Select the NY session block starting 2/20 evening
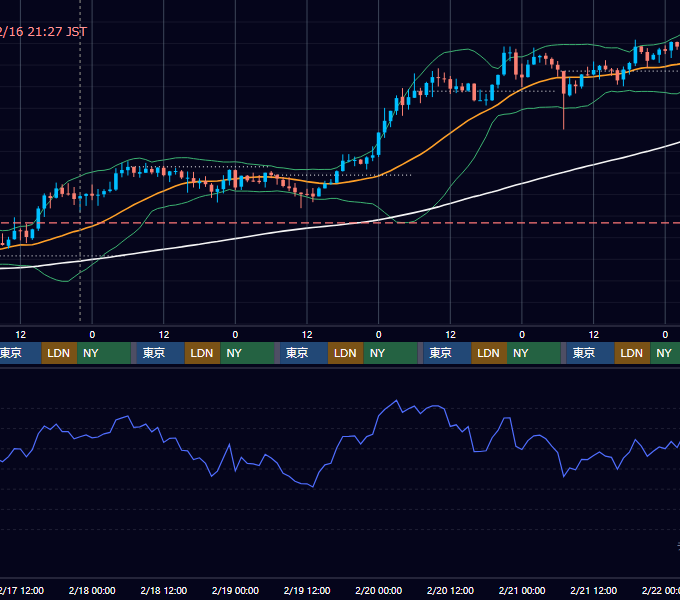Viewport: 680px width, 600px height. click(533, 353)
